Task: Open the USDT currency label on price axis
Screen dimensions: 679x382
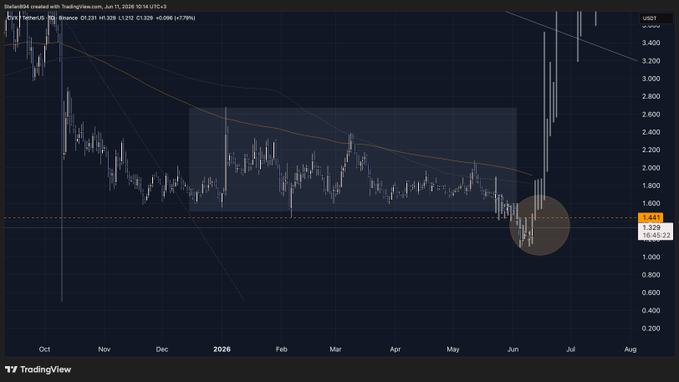Action: click(650, 18)
